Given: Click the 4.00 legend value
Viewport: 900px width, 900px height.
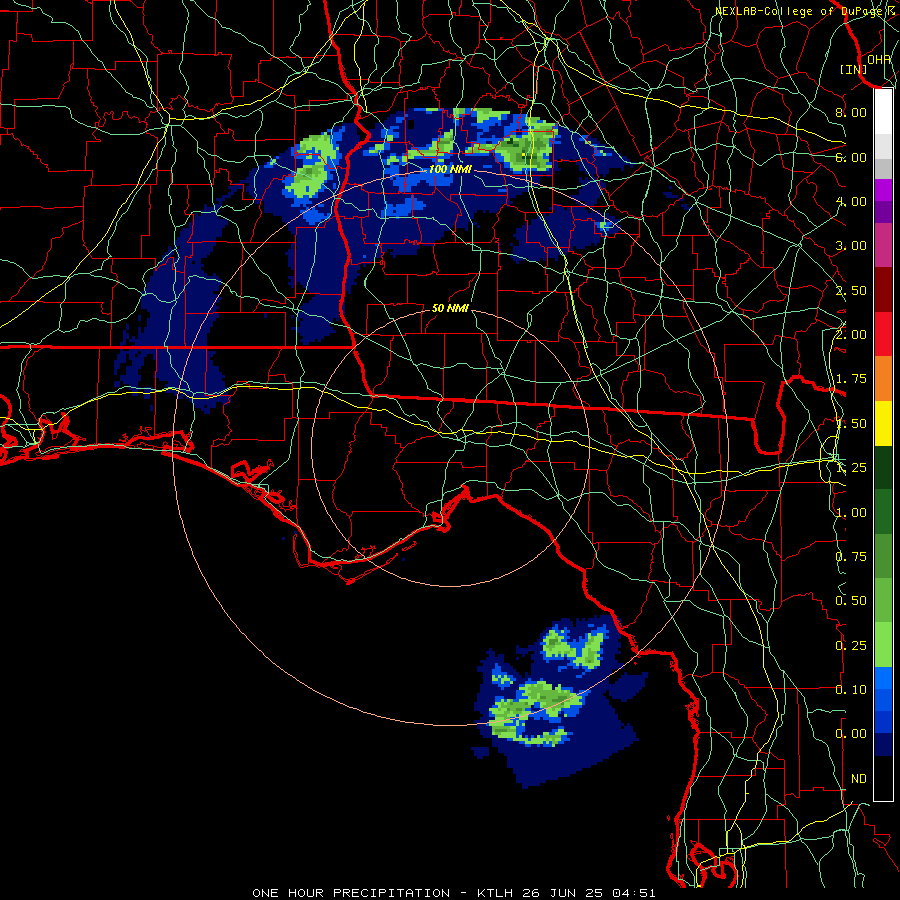Looking at the screenshot, I should [x=851, y=201].
